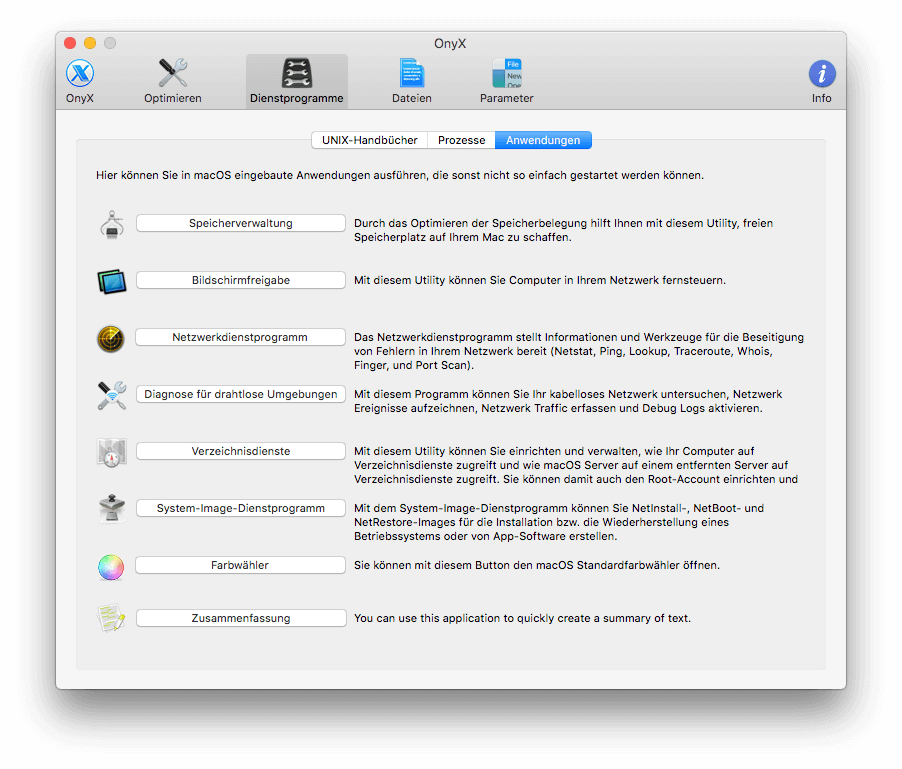
Task: Start Diagnose für drahtlose Umgebungen
Action: point(240,394)
